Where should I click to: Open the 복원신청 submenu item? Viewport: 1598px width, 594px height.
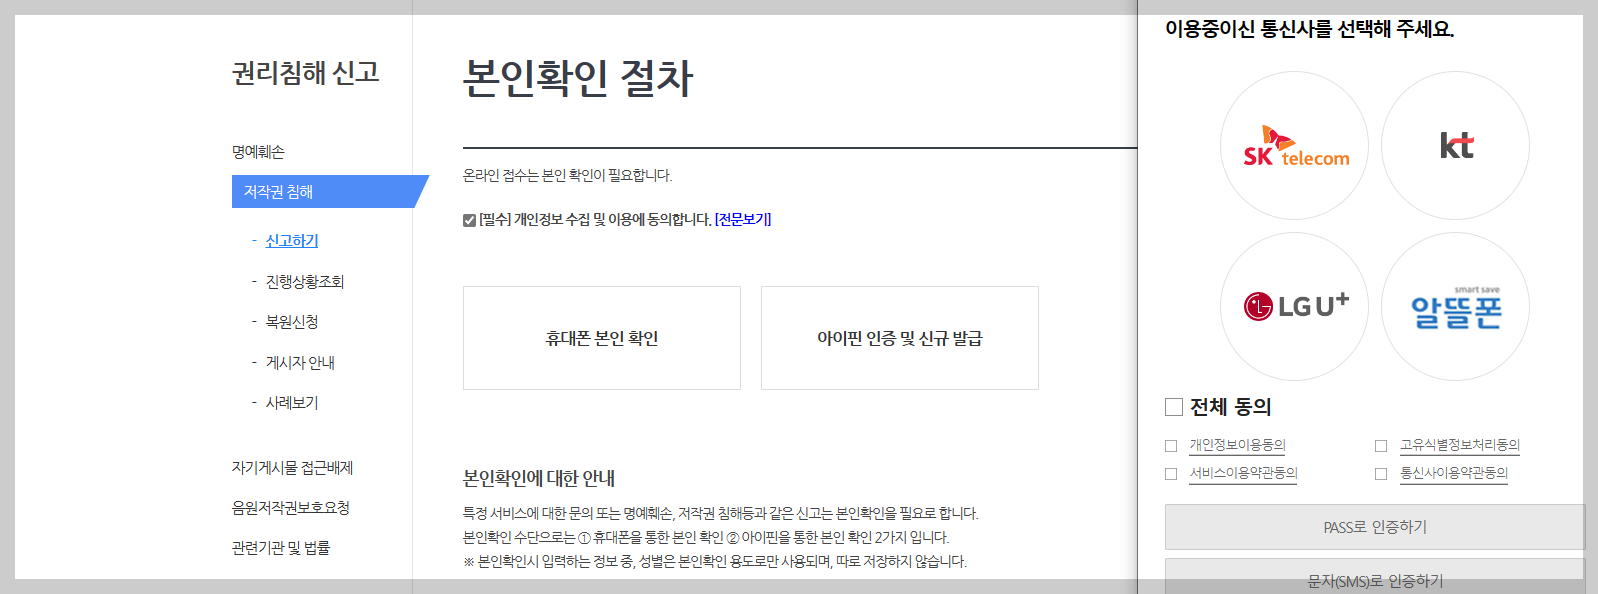point(292,322)
